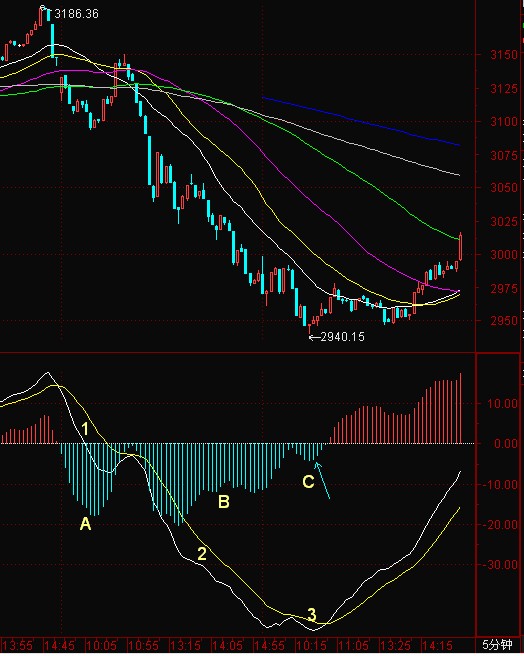Screen dimensions: 524x656
Task: Click the 3150 price axis label
Action: 503,54
